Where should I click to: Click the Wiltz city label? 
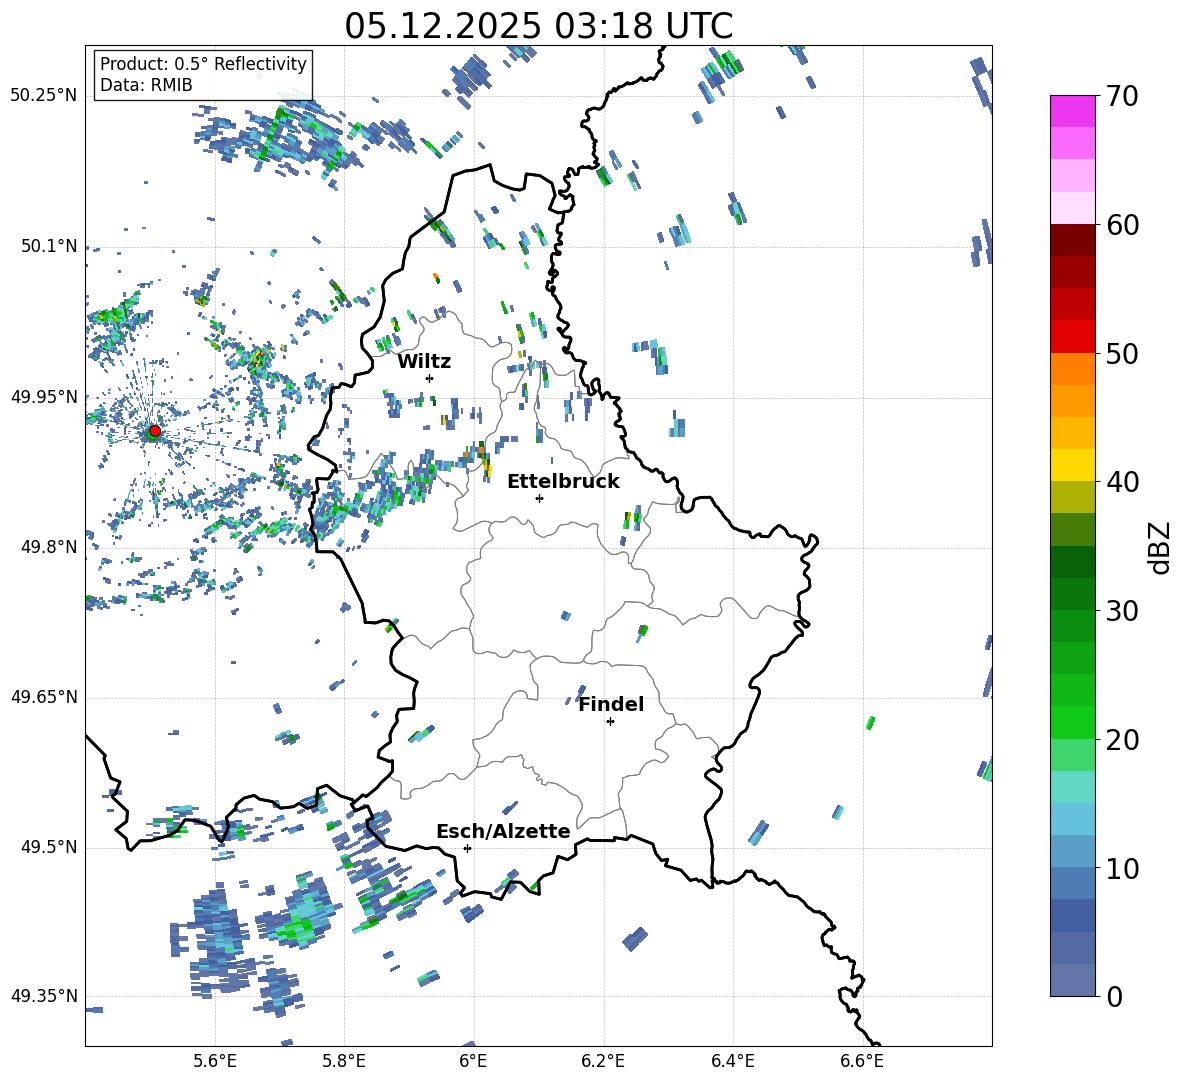pyautogui.click(x=424, y=361)
